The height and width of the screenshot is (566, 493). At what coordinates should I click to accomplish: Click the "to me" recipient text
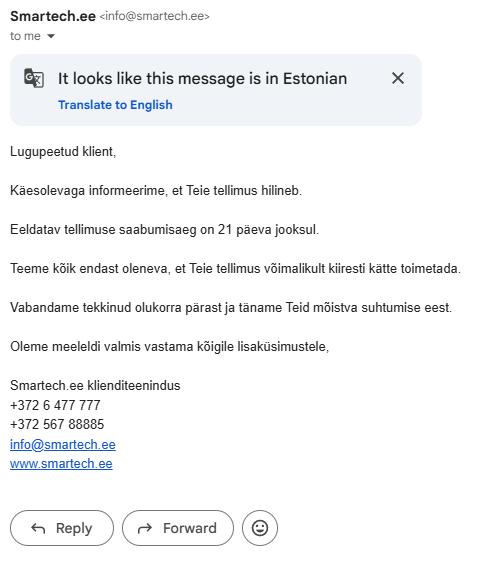(x=25, y=36)
